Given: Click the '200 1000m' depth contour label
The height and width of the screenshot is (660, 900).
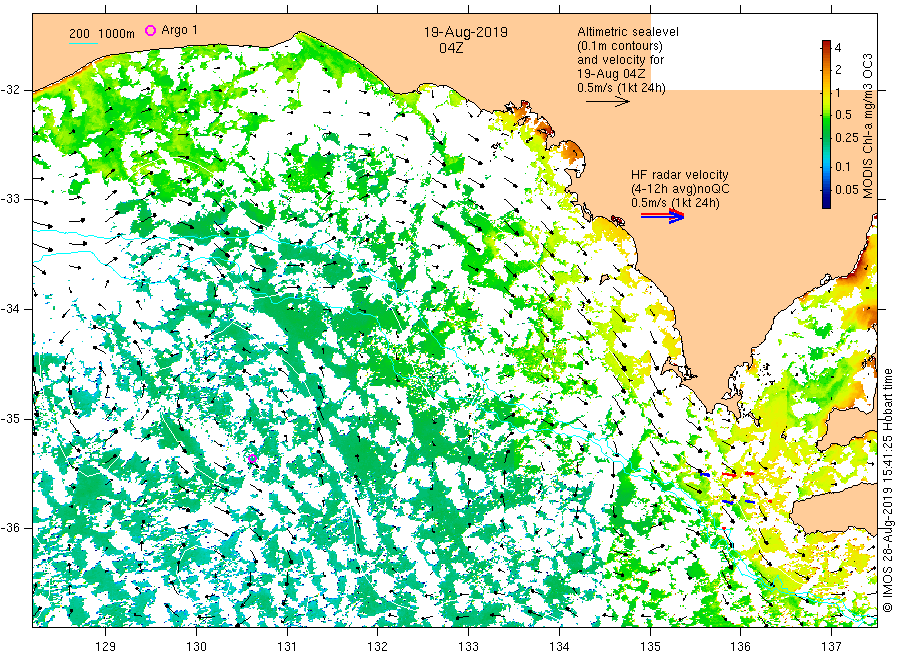Looking at the screenshot, I should 102,34.
